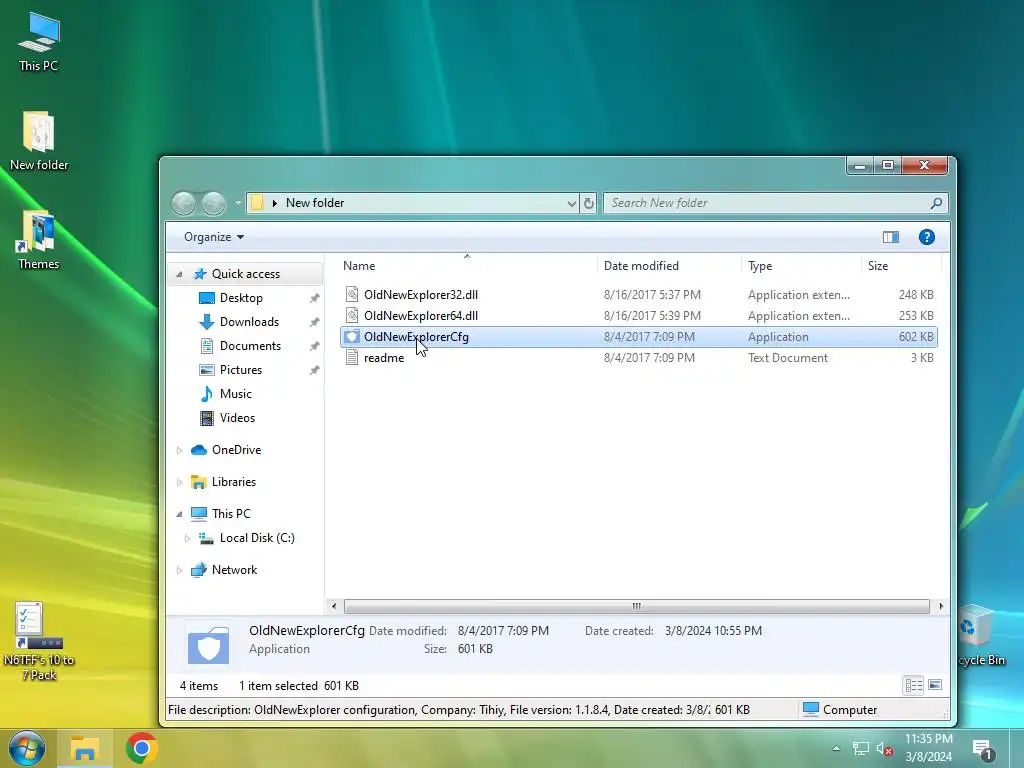Go to Pictures in Quick access

240,370
